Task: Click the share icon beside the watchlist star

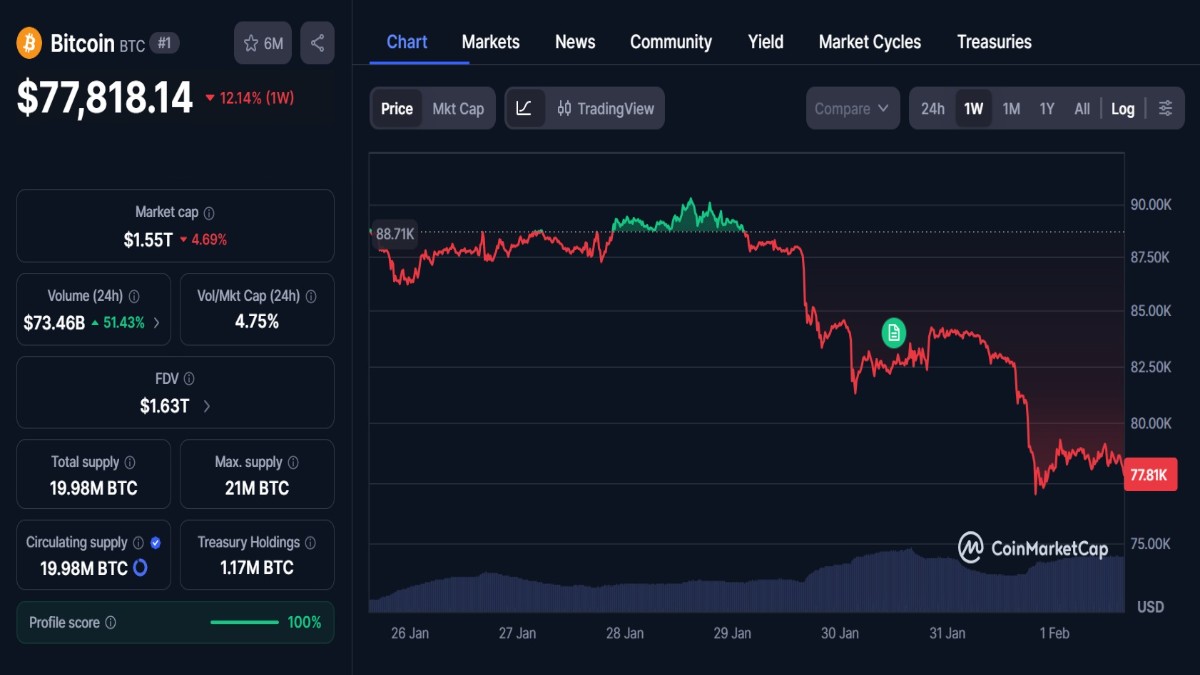Action: pos(317,42)
